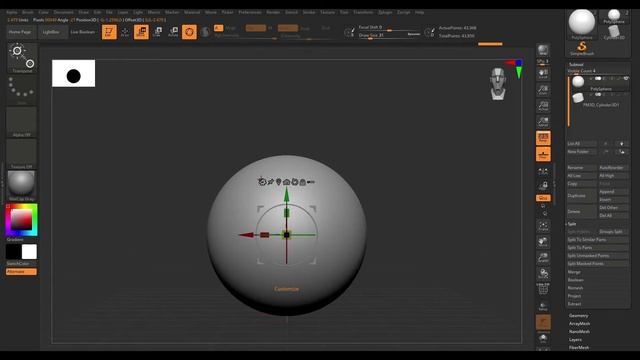Toggle the Floor grid button

coord(543,154)
